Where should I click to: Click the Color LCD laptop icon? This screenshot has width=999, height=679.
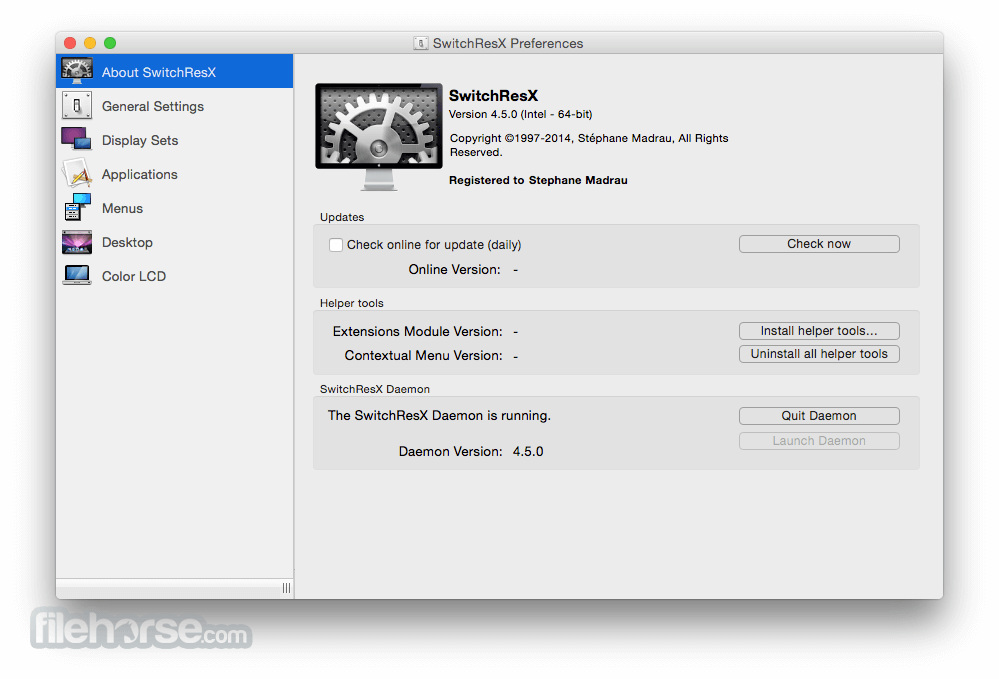pos(77,276)
